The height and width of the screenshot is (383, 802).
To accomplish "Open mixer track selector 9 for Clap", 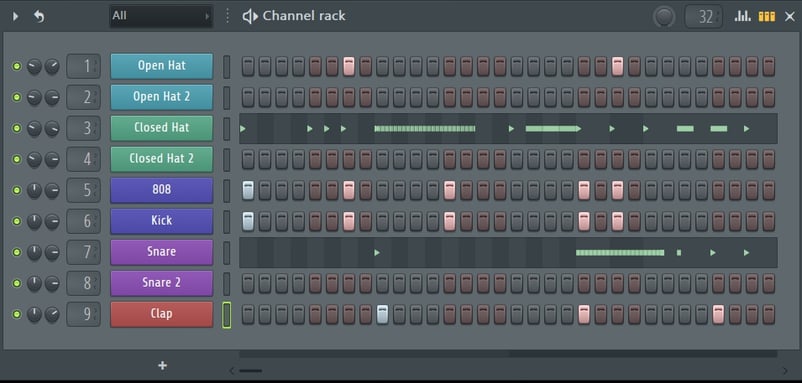I will point(83,314).
